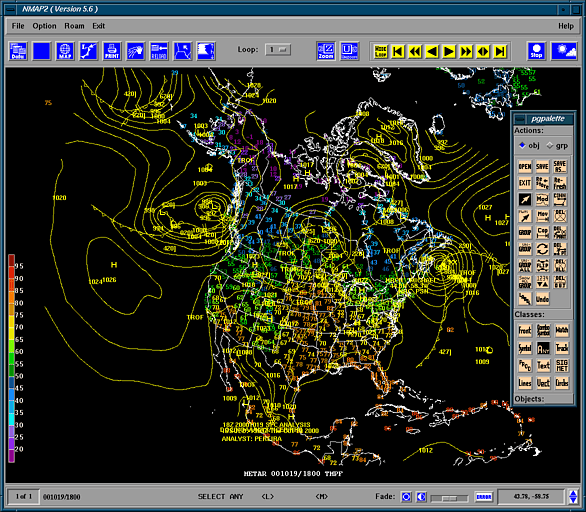Click the PRINT toolbar icon
586x512 pixels.
click(x=112, y=51)
